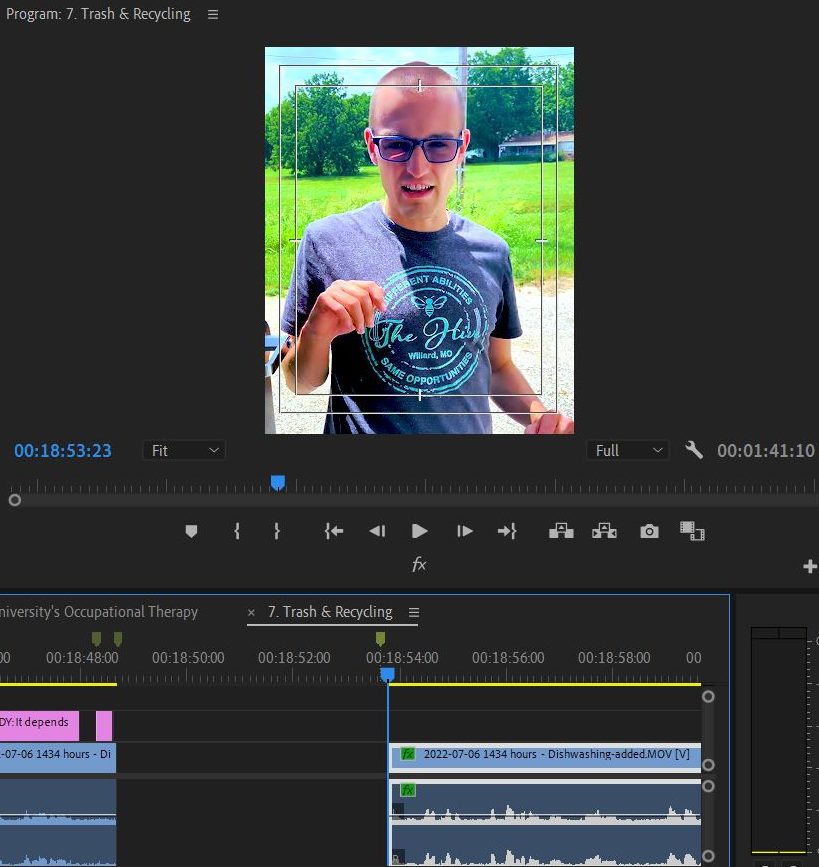
Task: Toggle the fx global mute below transport
Action: tap(419, 565)
